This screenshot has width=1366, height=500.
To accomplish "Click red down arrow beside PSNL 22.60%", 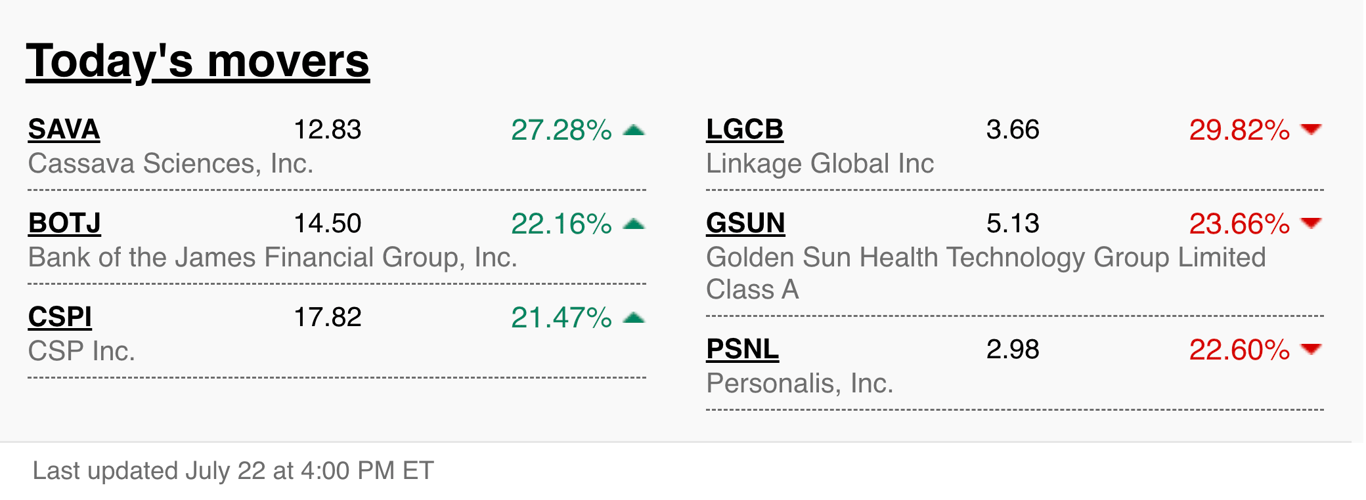I will pyautogui.click(x=1311, y=350).
